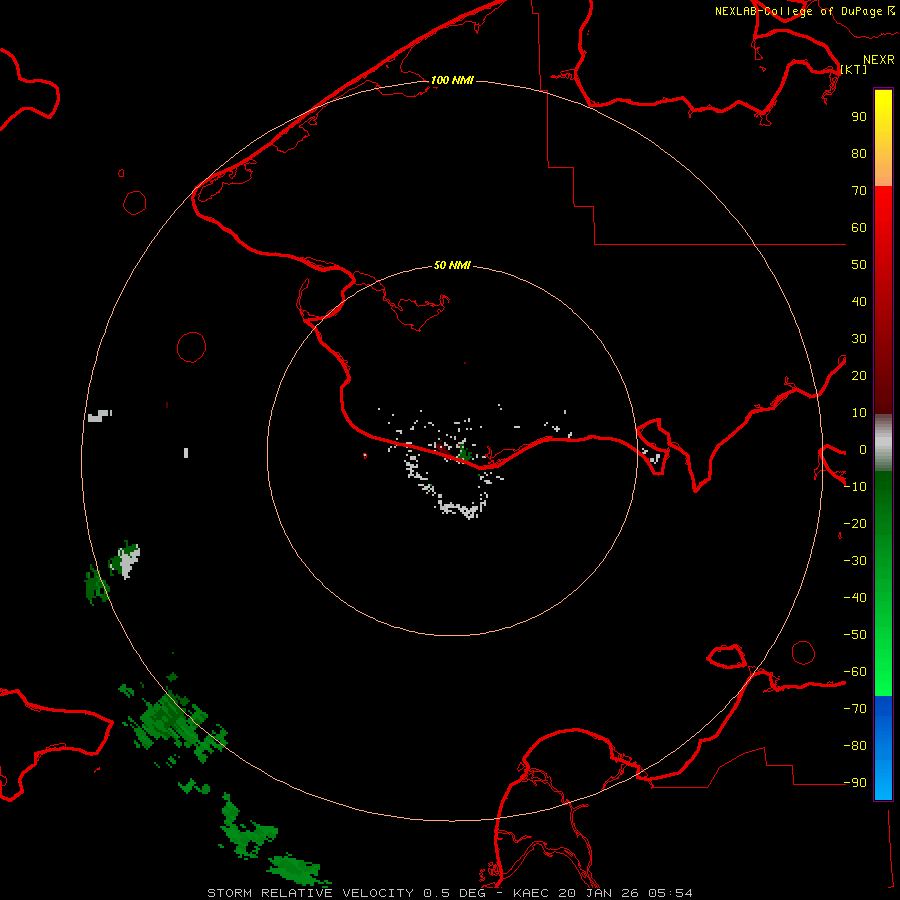Click the -10 value on velocity scale
The image size is (900, 900).
(x=855, y=487)
